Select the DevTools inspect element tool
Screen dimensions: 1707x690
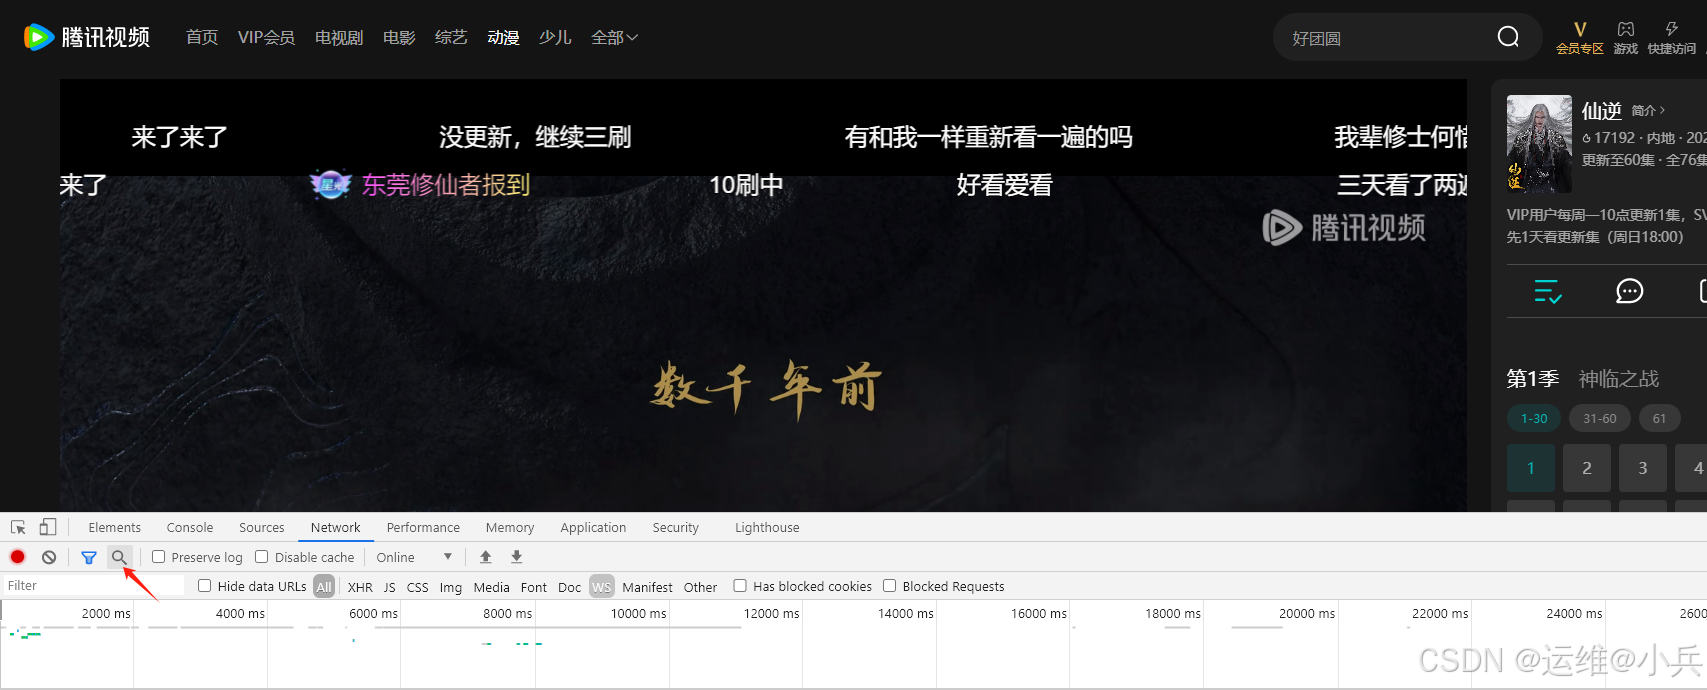[x=18, y=527]
